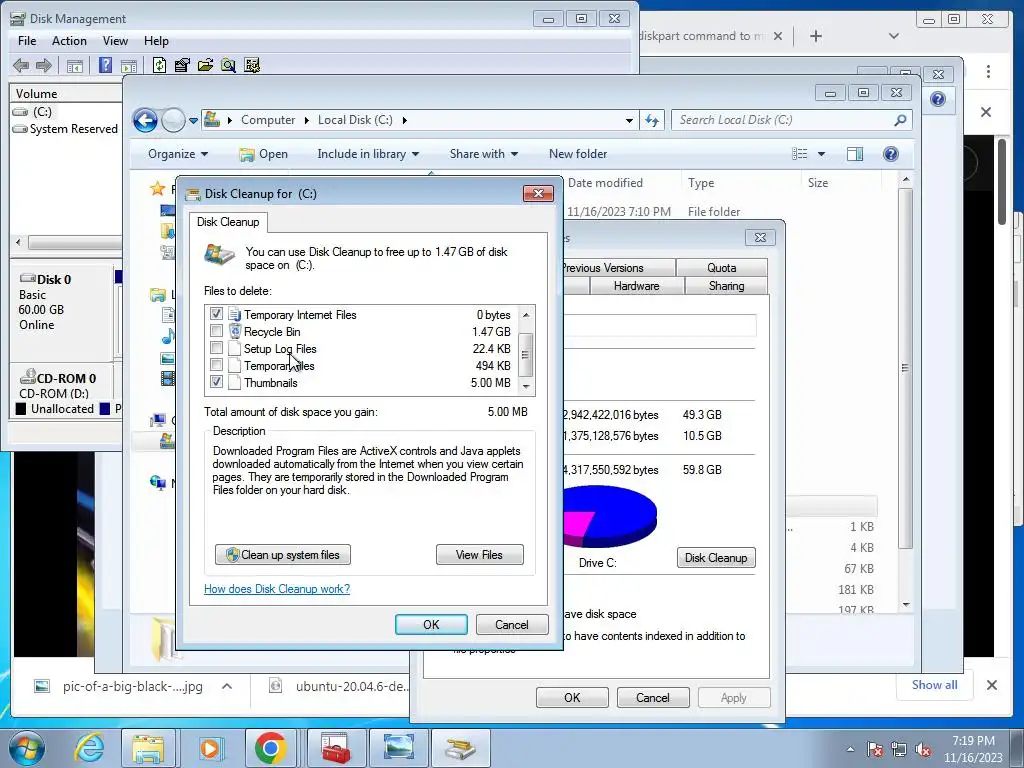Screen dimensions: 1024x768
Task: Go back in Explorer with the blue arrow
Action: point(145,120)
